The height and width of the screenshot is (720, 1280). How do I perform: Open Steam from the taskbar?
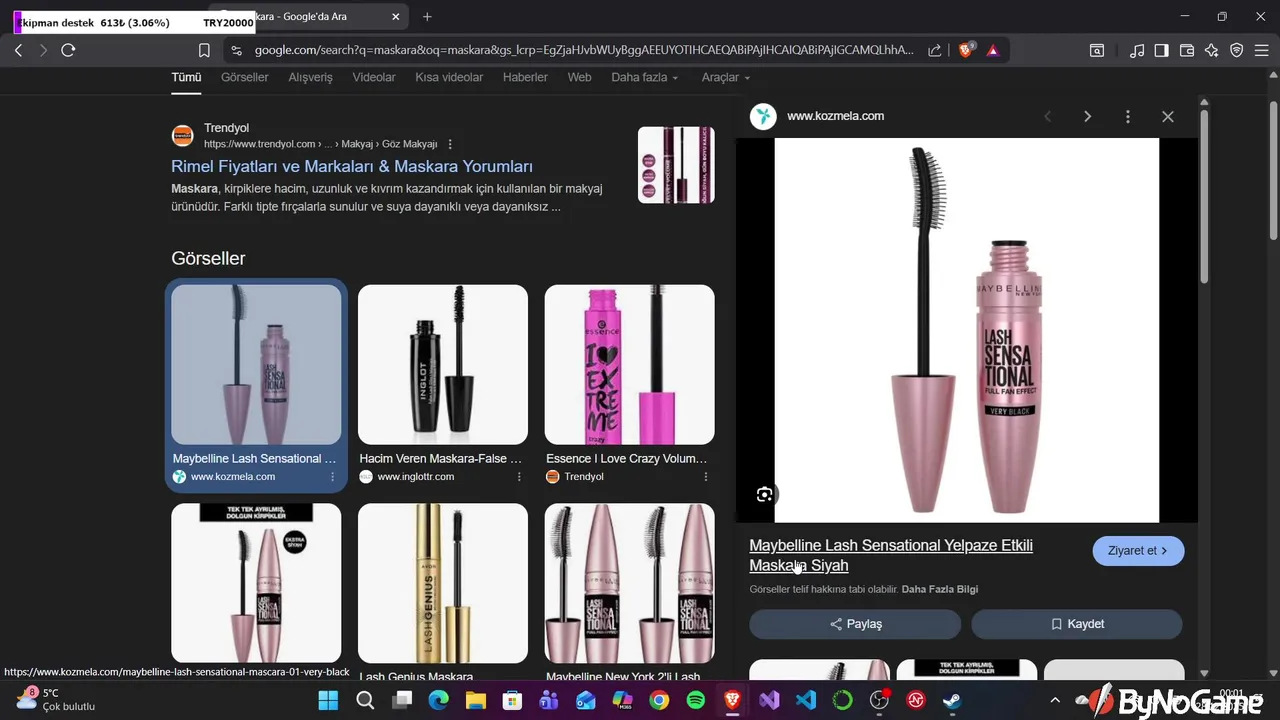952,701
